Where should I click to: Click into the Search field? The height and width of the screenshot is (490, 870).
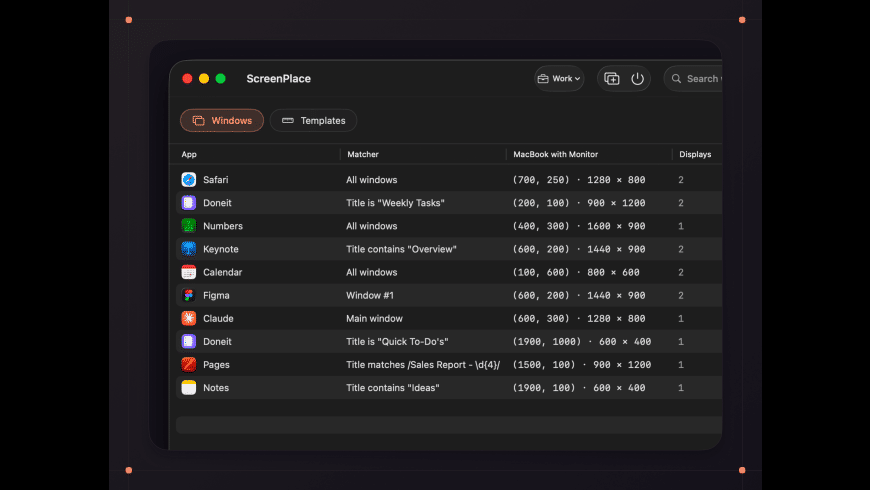click(x=694, y=79)
